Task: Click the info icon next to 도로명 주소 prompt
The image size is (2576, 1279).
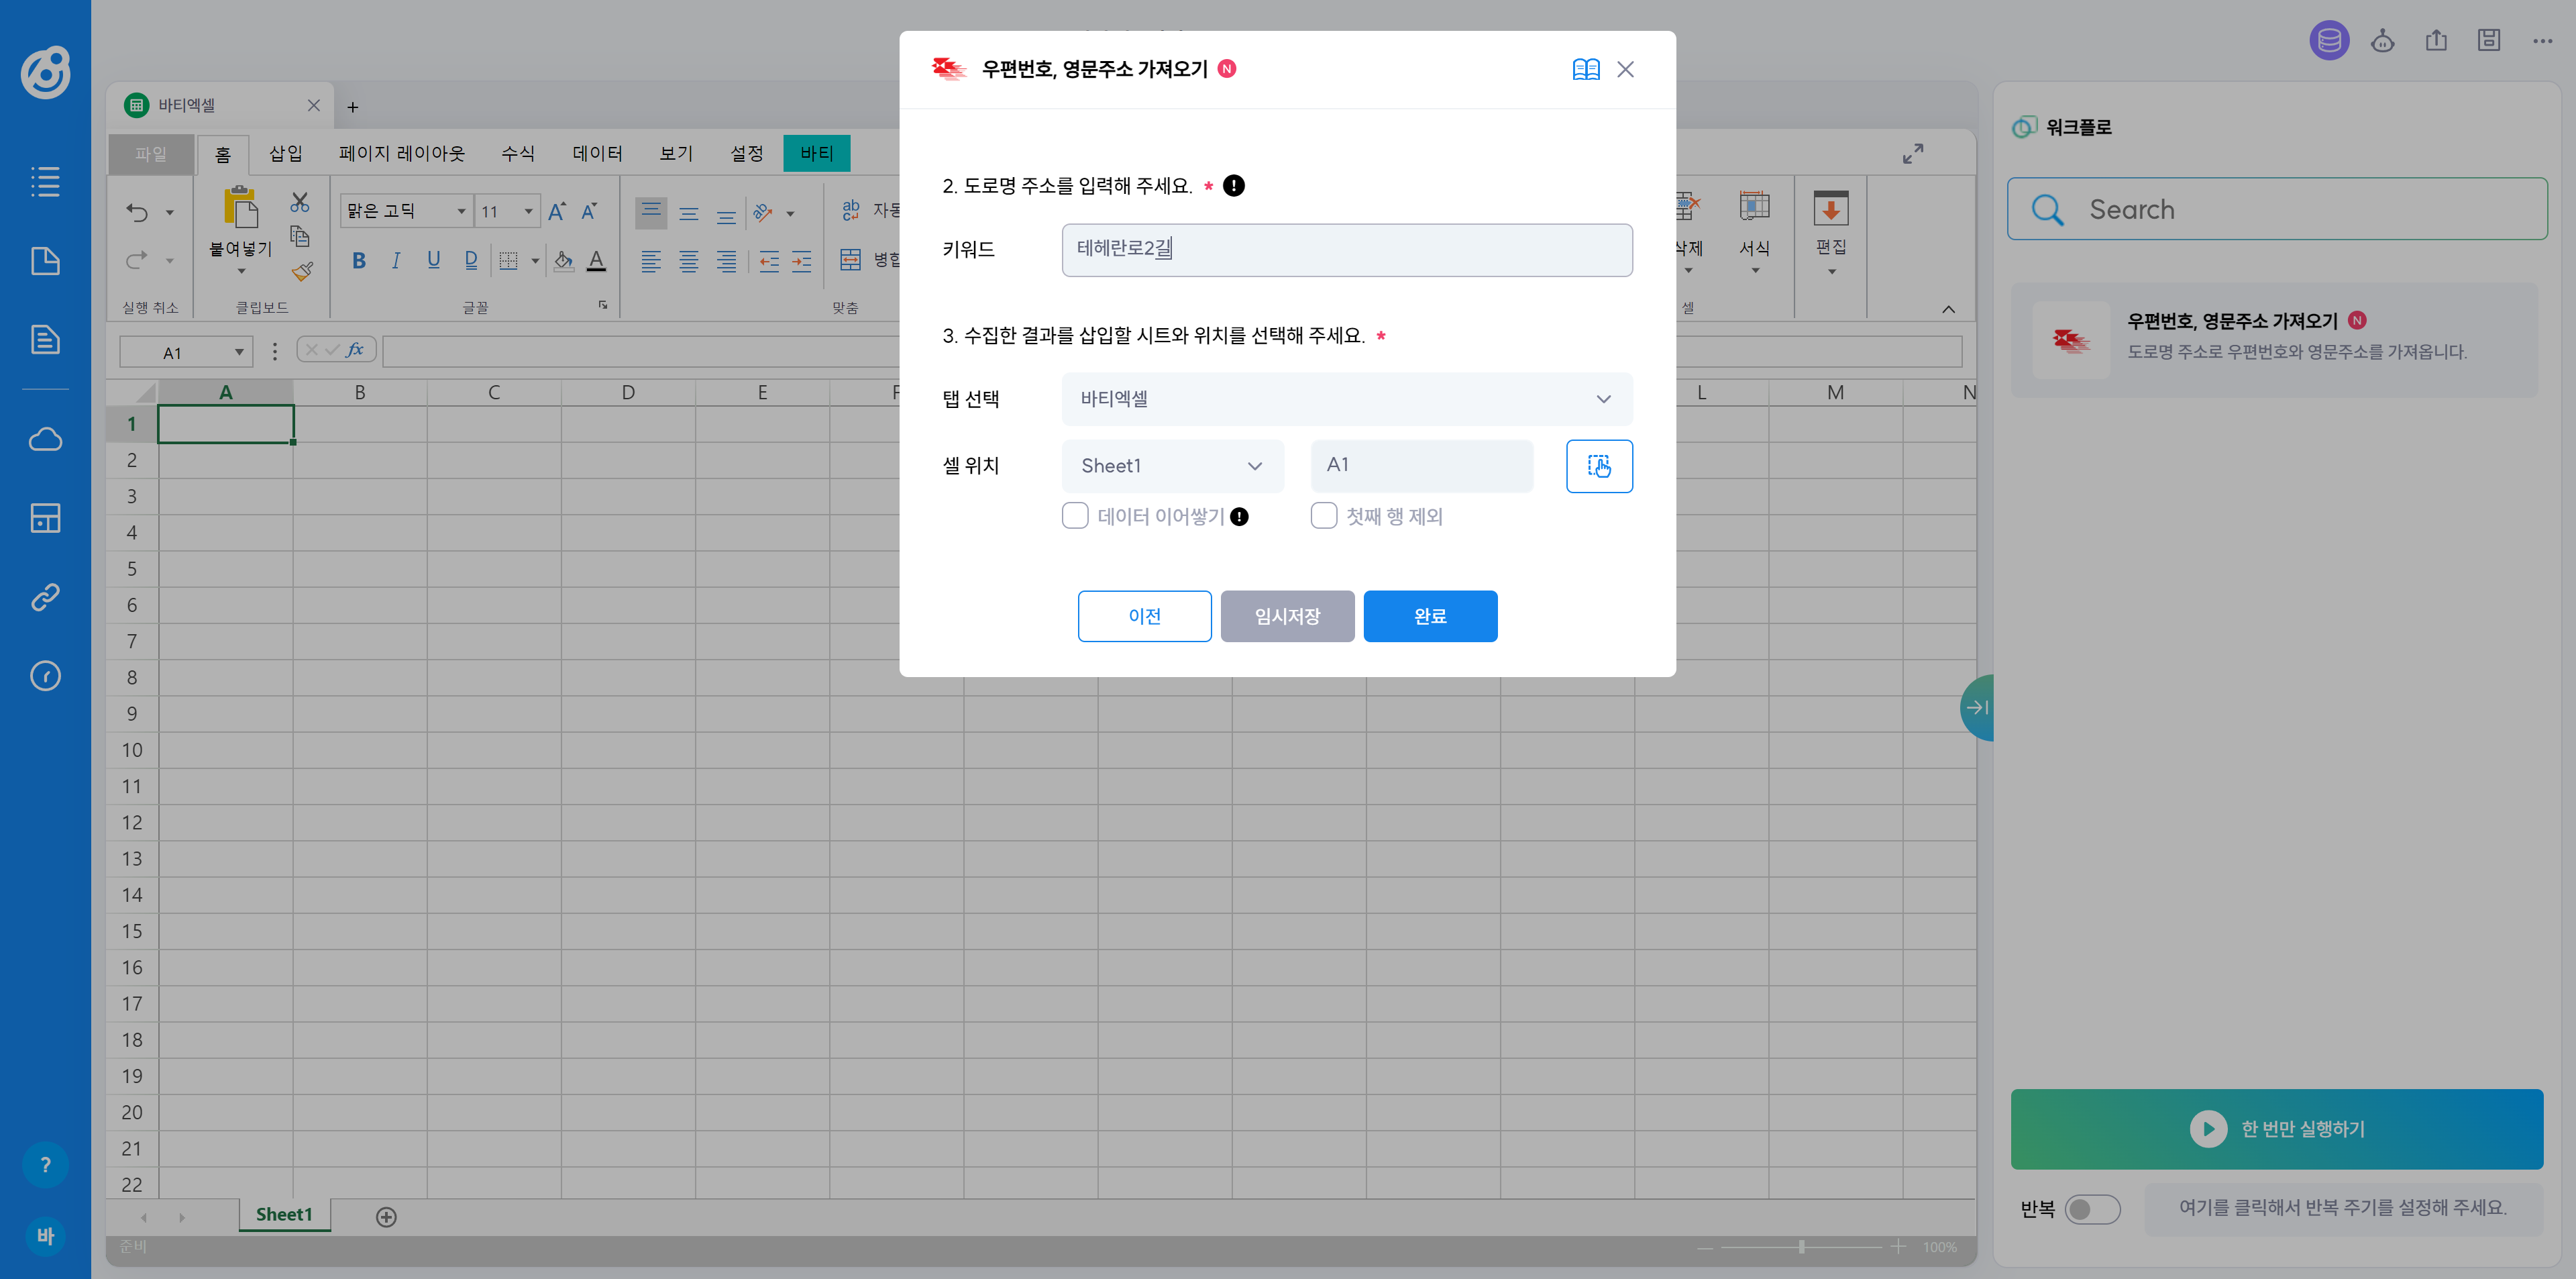Action: pos(1234,186)
